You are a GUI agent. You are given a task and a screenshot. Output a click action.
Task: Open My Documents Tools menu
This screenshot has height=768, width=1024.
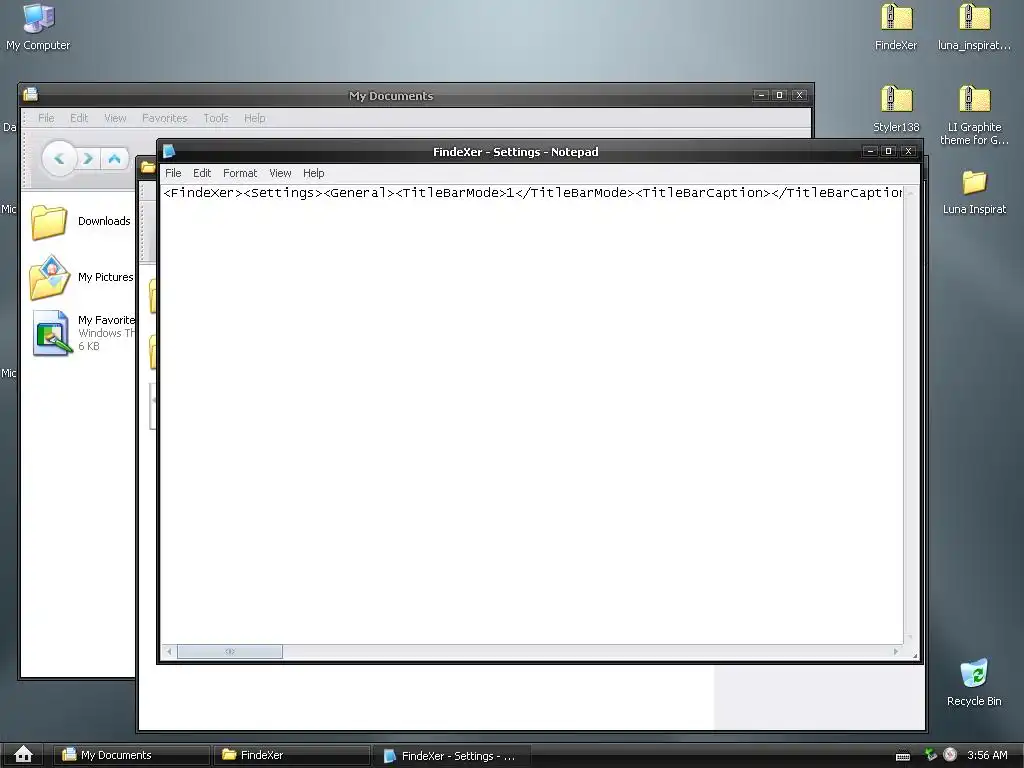(216, 118)
